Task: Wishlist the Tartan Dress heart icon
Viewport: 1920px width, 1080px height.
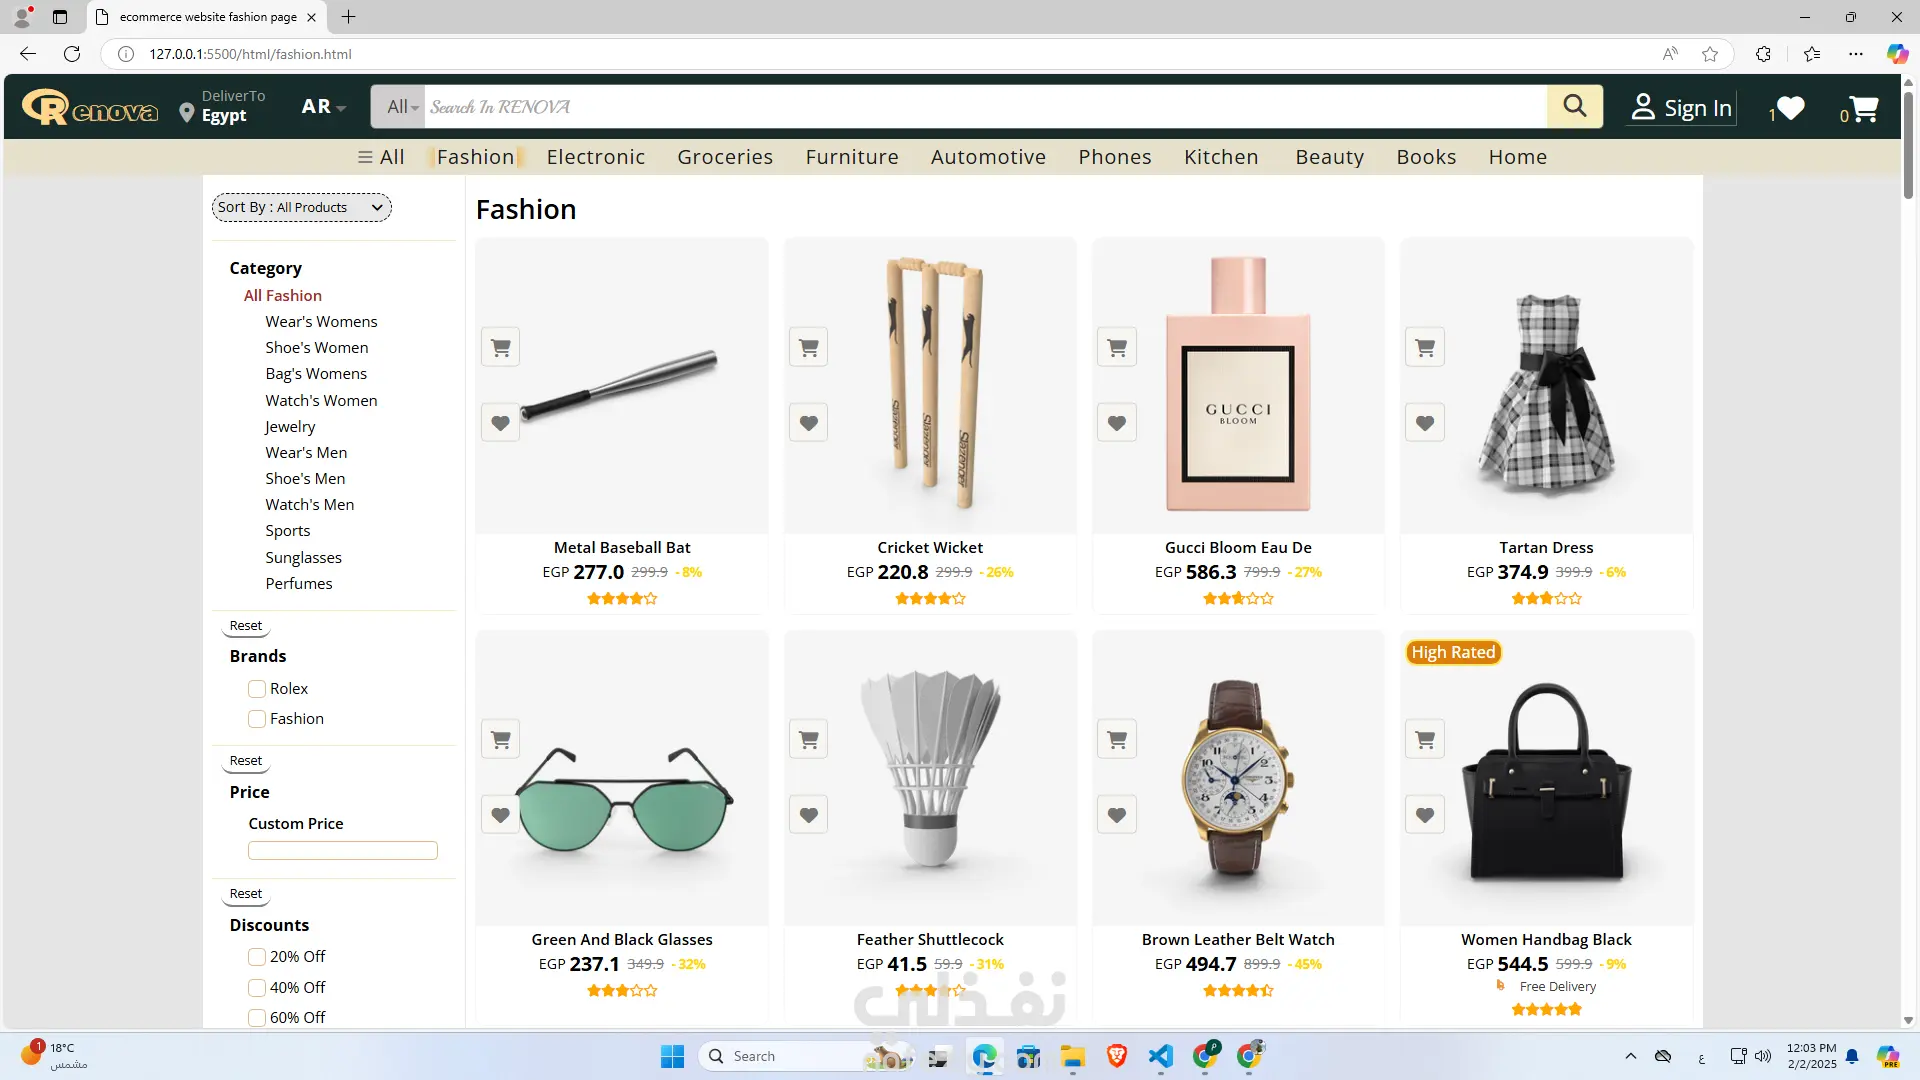Action: click(x=1424, y=423)
